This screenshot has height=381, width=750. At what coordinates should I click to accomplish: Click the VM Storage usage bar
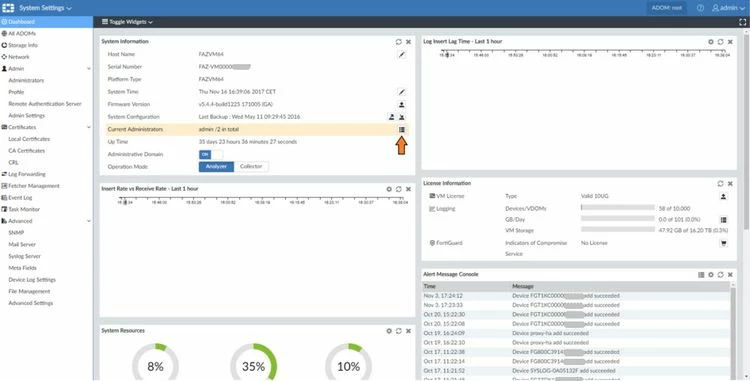click(618, 230)
